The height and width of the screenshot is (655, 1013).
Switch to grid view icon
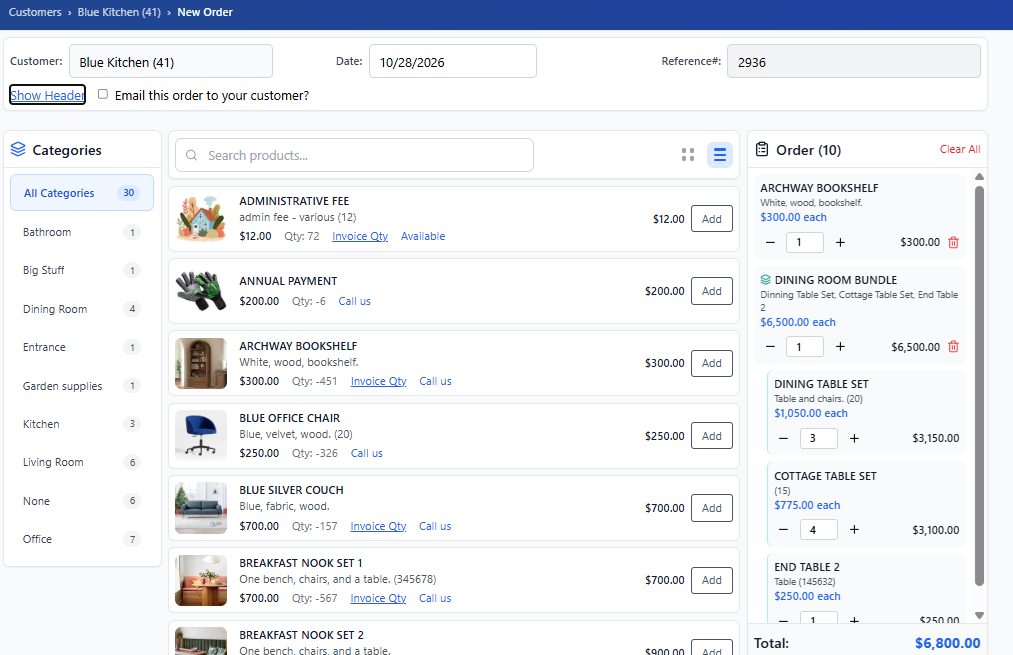688,155
